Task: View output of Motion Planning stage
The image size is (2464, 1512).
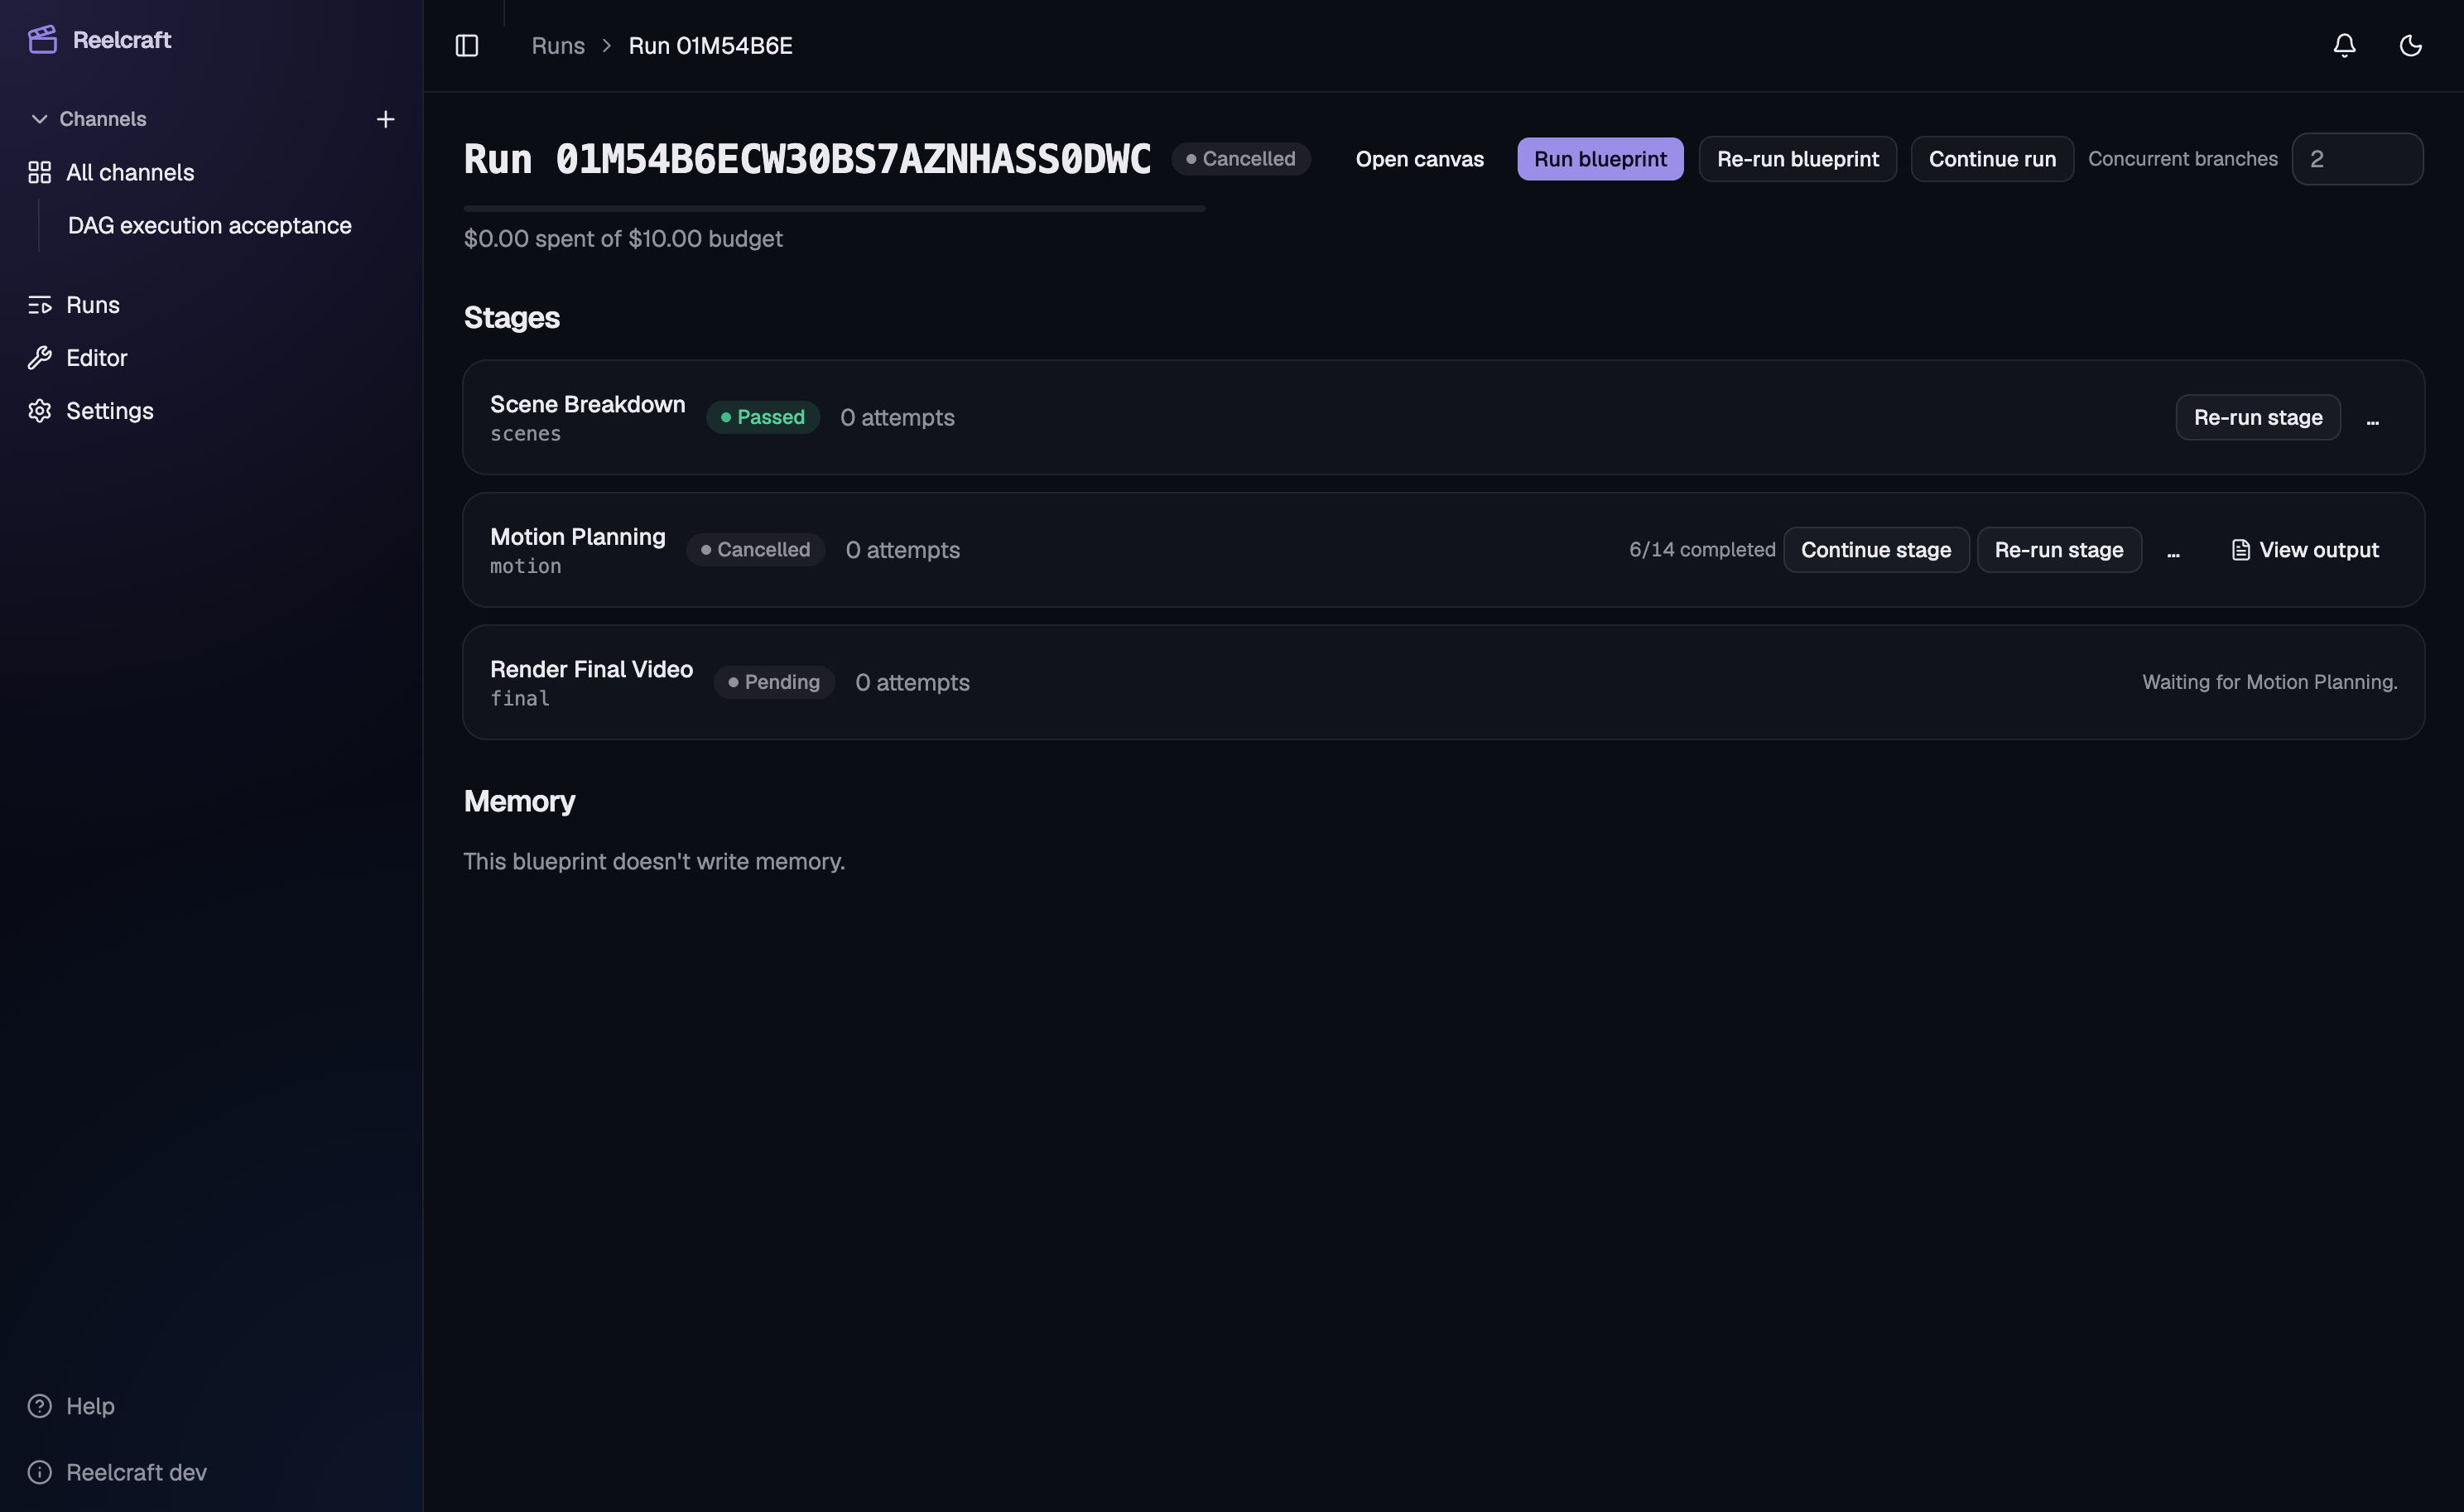Action: 2305,550
